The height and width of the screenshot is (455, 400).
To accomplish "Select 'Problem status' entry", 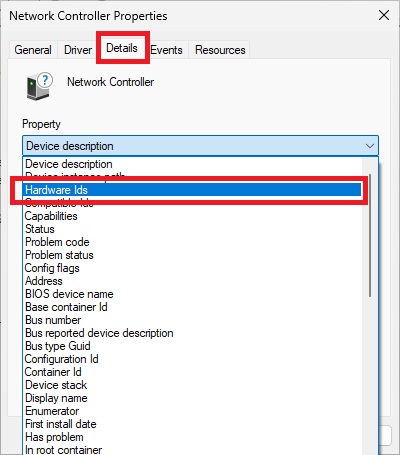I will (193, 255).
